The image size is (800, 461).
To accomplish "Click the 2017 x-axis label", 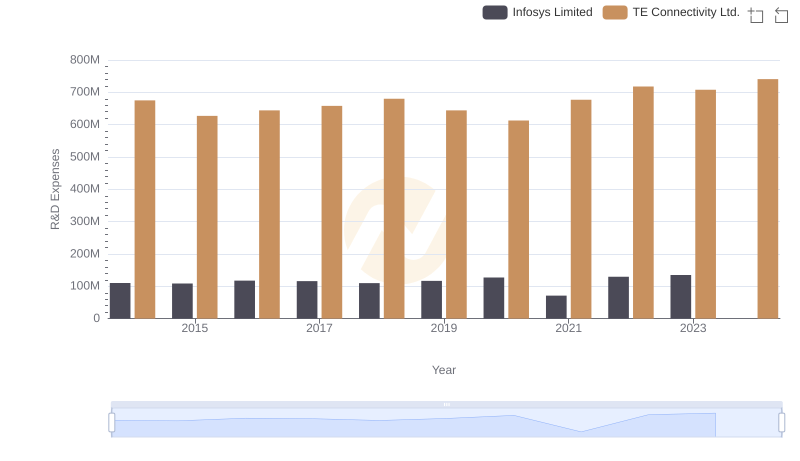I will tap(319, 328).
